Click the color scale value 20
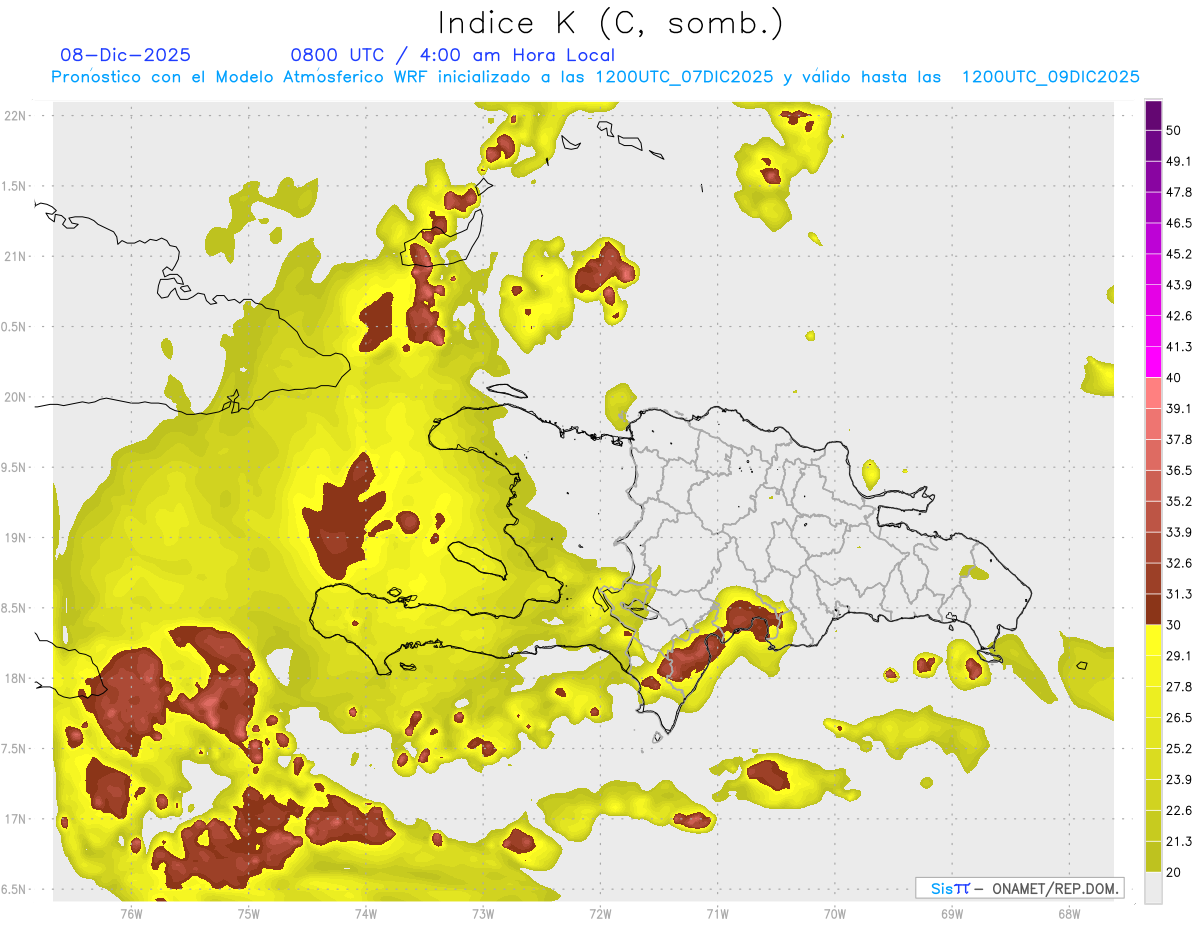The height and width of the screenshot is (927, 1200). (x=1173, y=873)
